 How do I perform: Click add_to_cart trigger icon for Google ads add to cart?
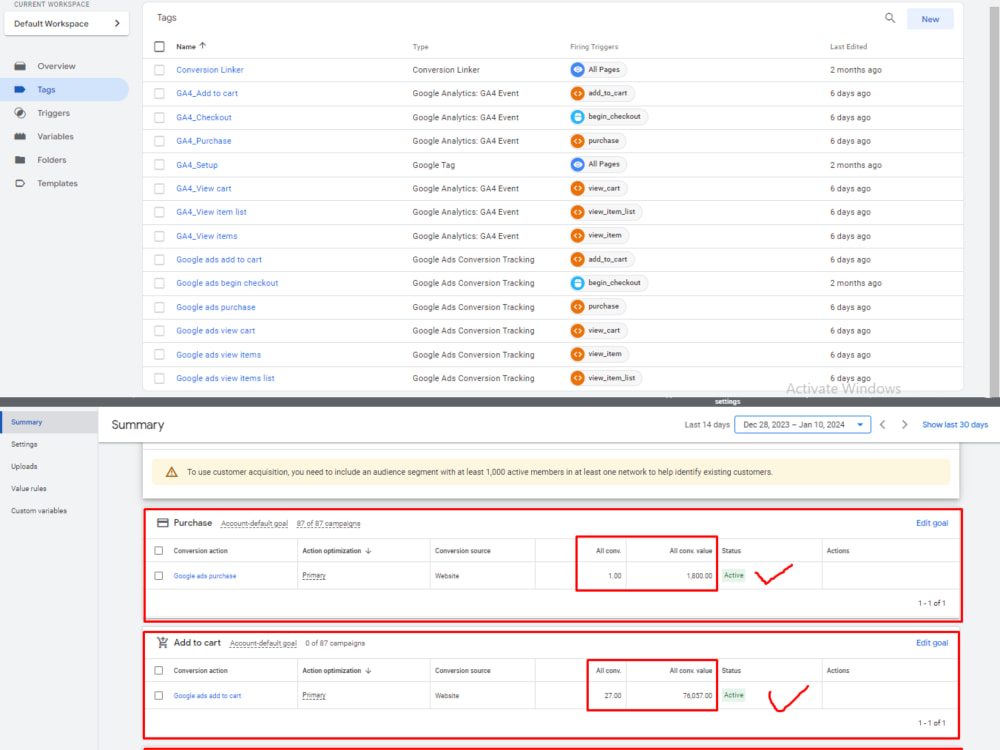[577, 260]
